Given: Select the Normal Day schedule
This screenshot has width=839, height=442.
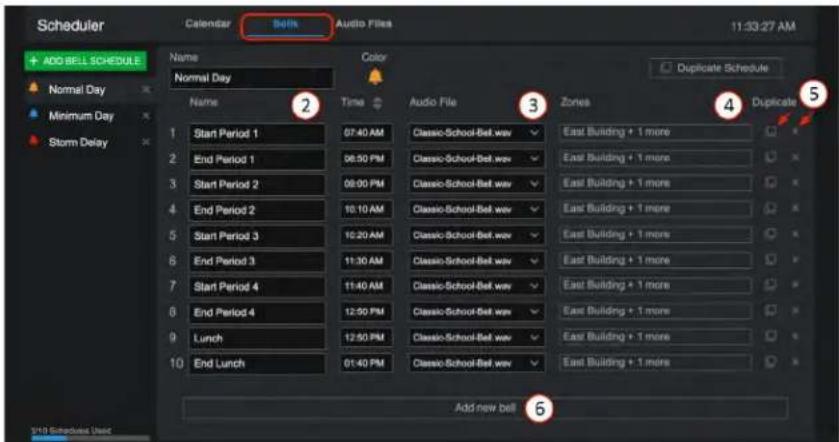Looking at the screenshot, I should (x=77, y=90).
